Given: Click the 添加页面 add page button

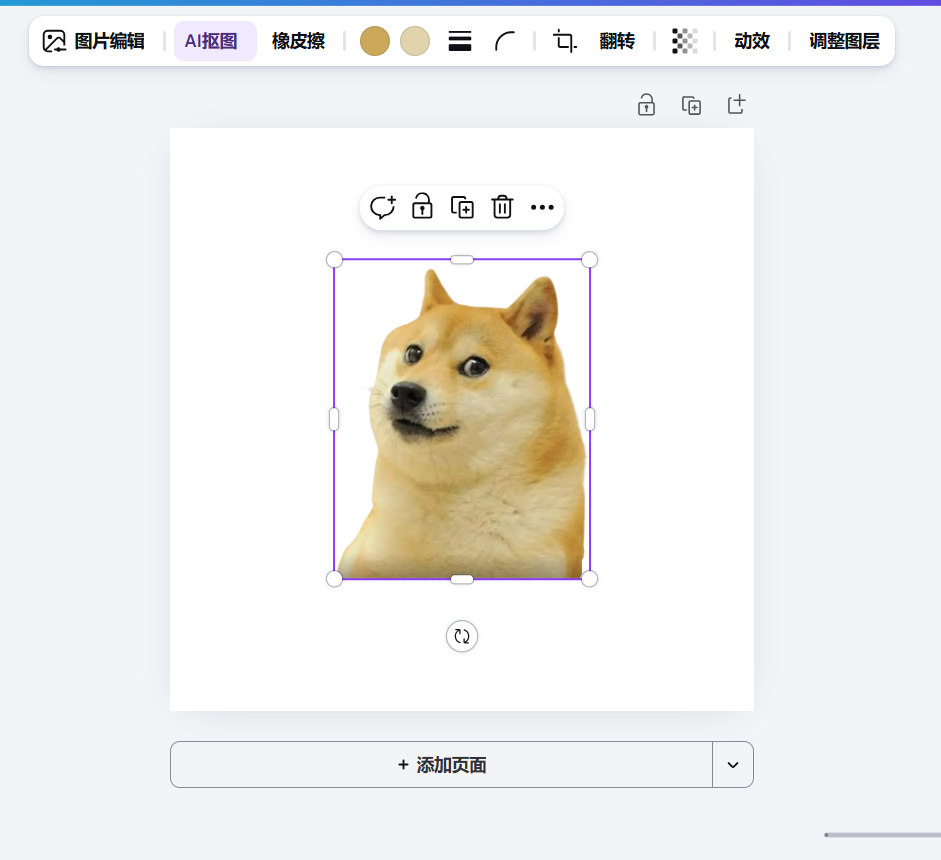Looking at the screenshot, I should click(x=442, y=765).
